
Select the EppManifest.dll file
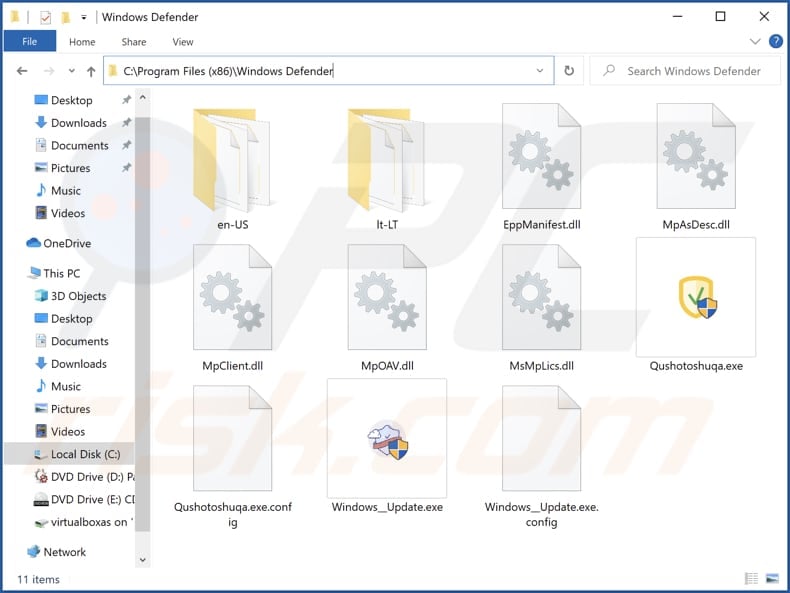[542, 166]
